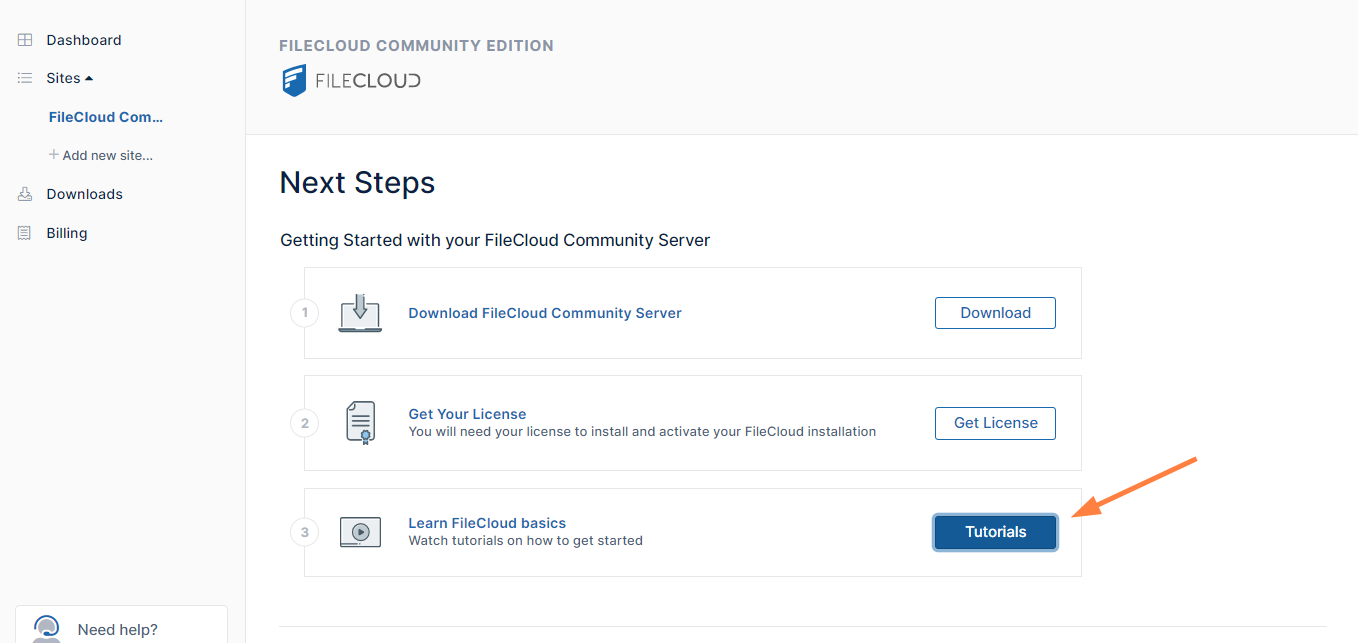The image size is (1358, 643).
Task: Click the video play icon in step 3
Action: [x=359, y=531]
